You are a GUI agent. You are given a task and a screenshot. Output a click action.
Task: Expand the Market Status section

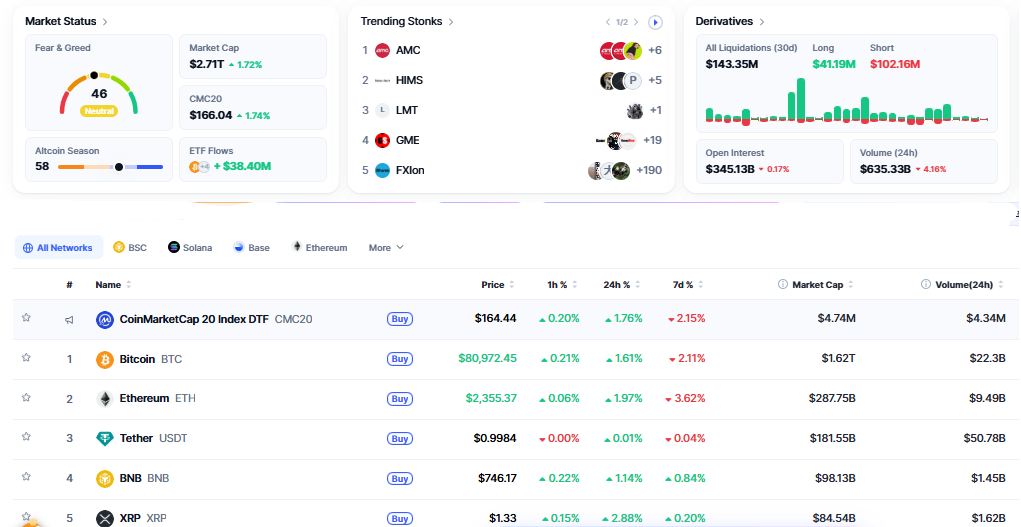(66, 21)
